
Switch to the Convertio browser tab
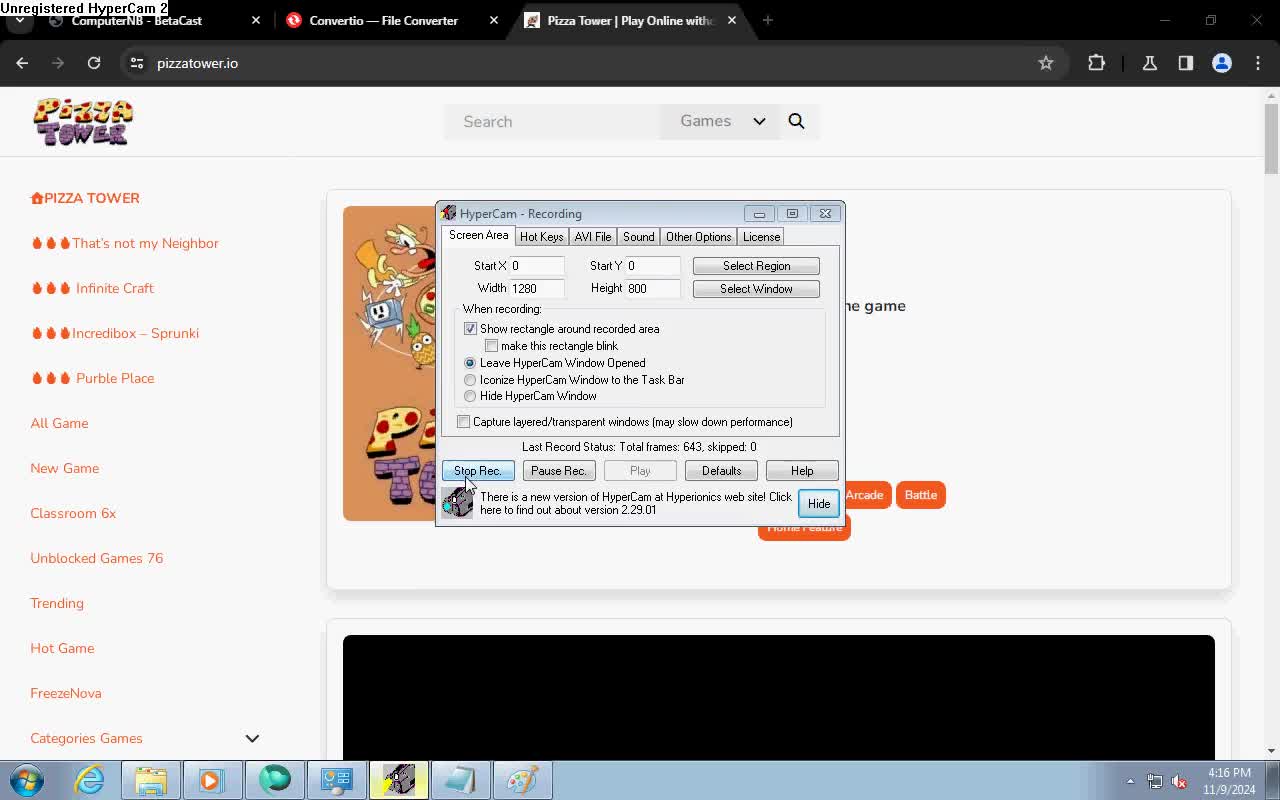pyautogui.click(x=383, y=20)
